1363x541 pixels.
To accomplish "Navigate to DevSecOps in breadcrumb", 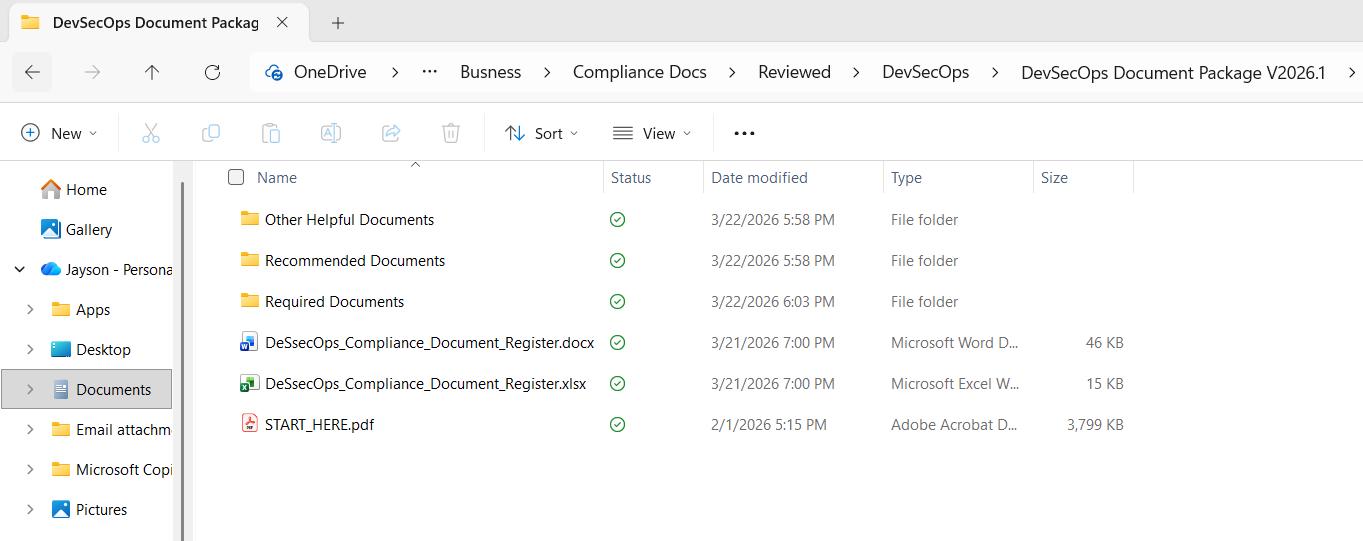I will 925,72.
